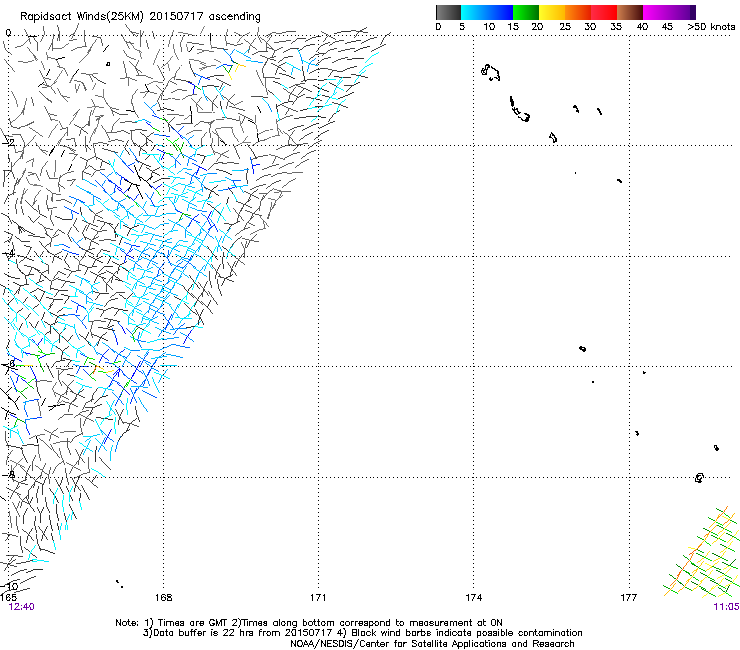Click the latitude label "-10"
This screenshot has height=650, width=740.
[x=11, y=586]
